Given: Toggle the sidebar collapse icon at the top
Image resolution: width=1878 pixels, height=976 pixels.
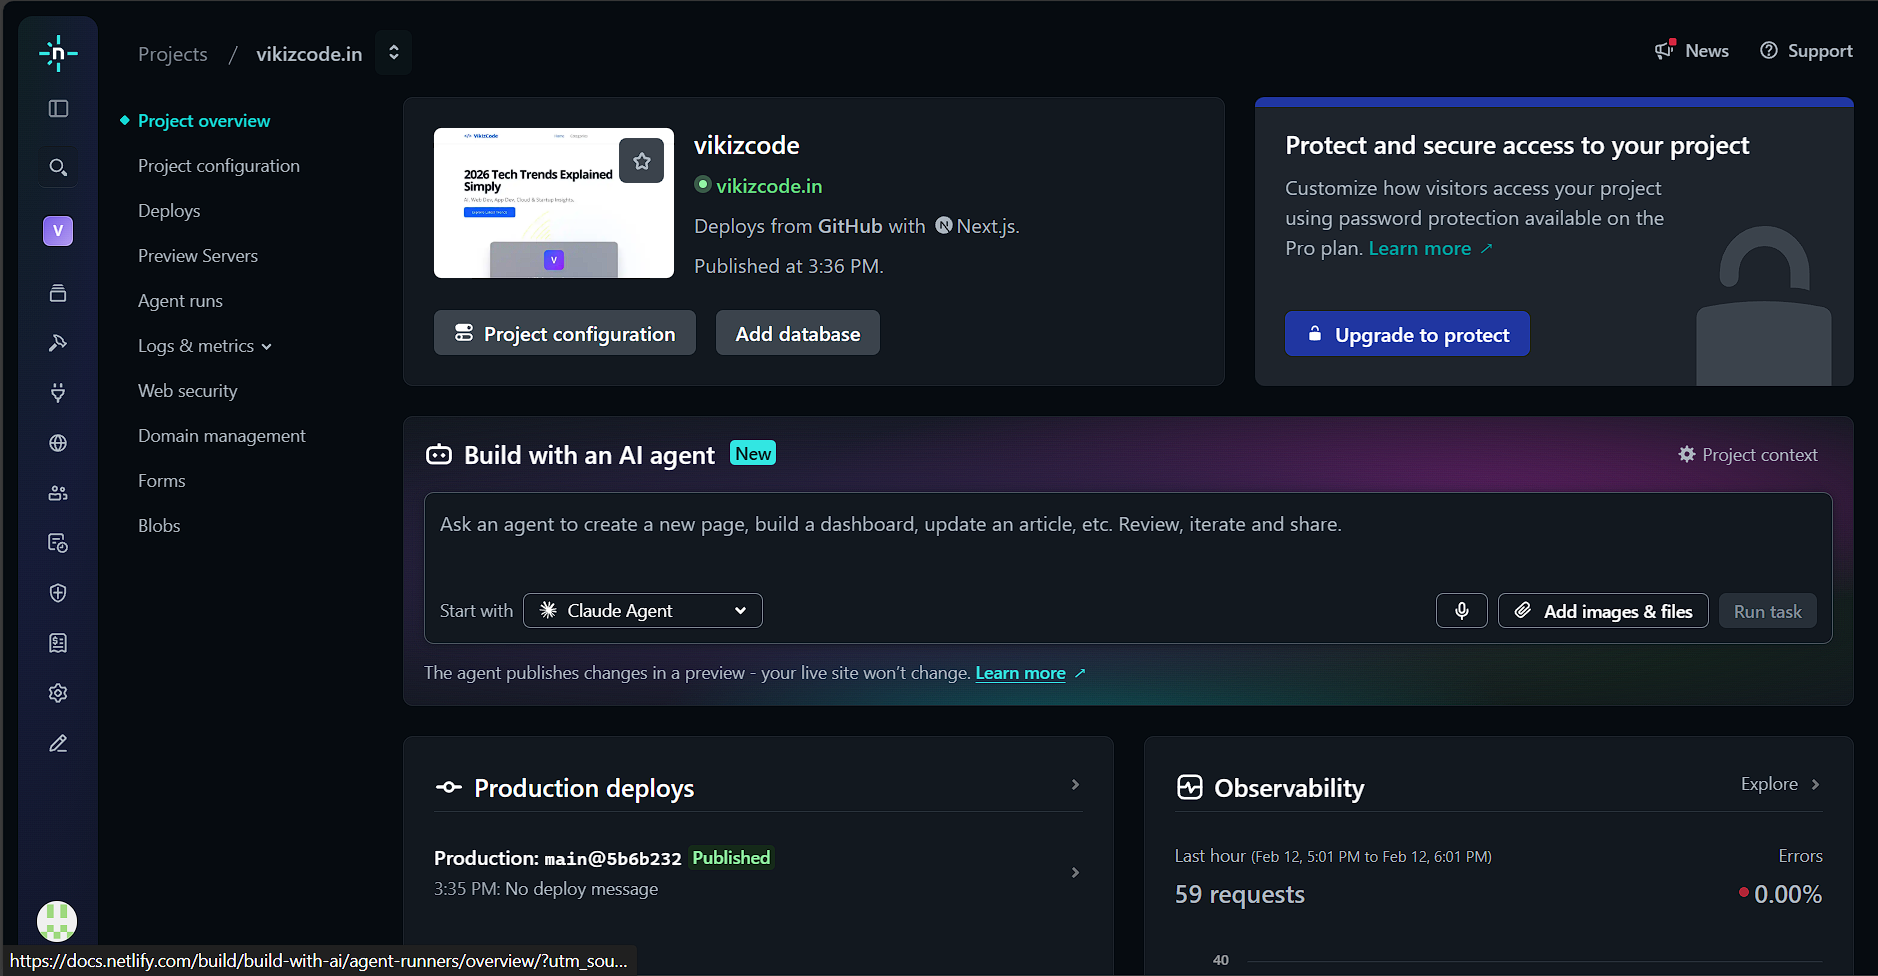Looking at the screenshot, I should [57, 109].
